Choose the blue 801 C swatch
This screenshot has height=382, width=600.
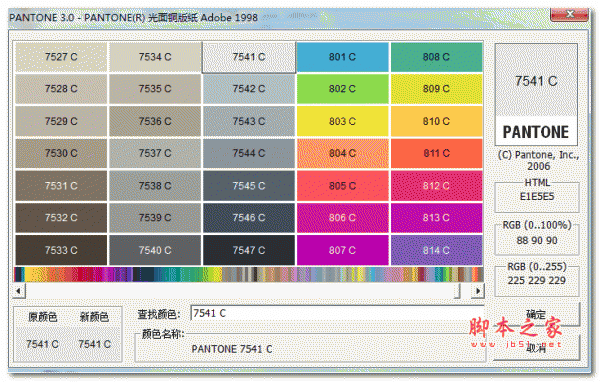point(342,57)
